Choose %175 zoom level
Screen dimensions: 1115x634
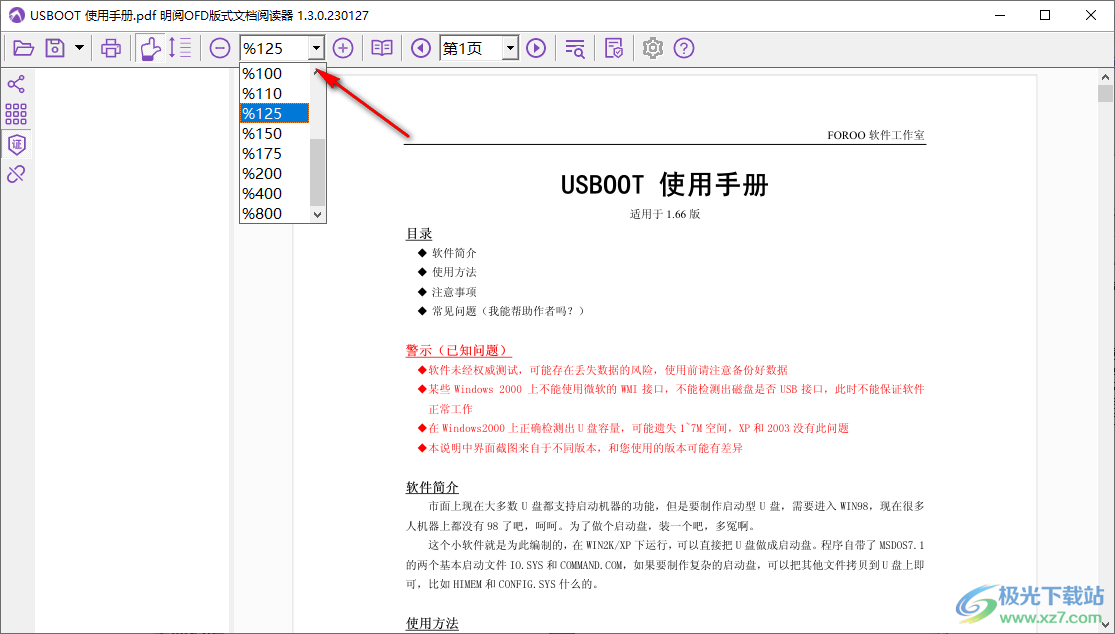click(x=274, y=154)
